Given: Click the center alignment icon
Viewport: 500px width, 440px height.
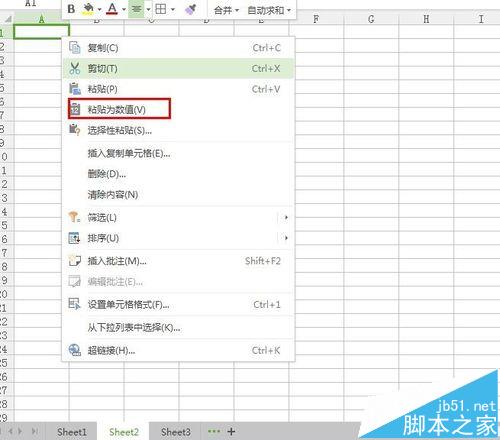Looking at the screenshot, I should point(136,9).
